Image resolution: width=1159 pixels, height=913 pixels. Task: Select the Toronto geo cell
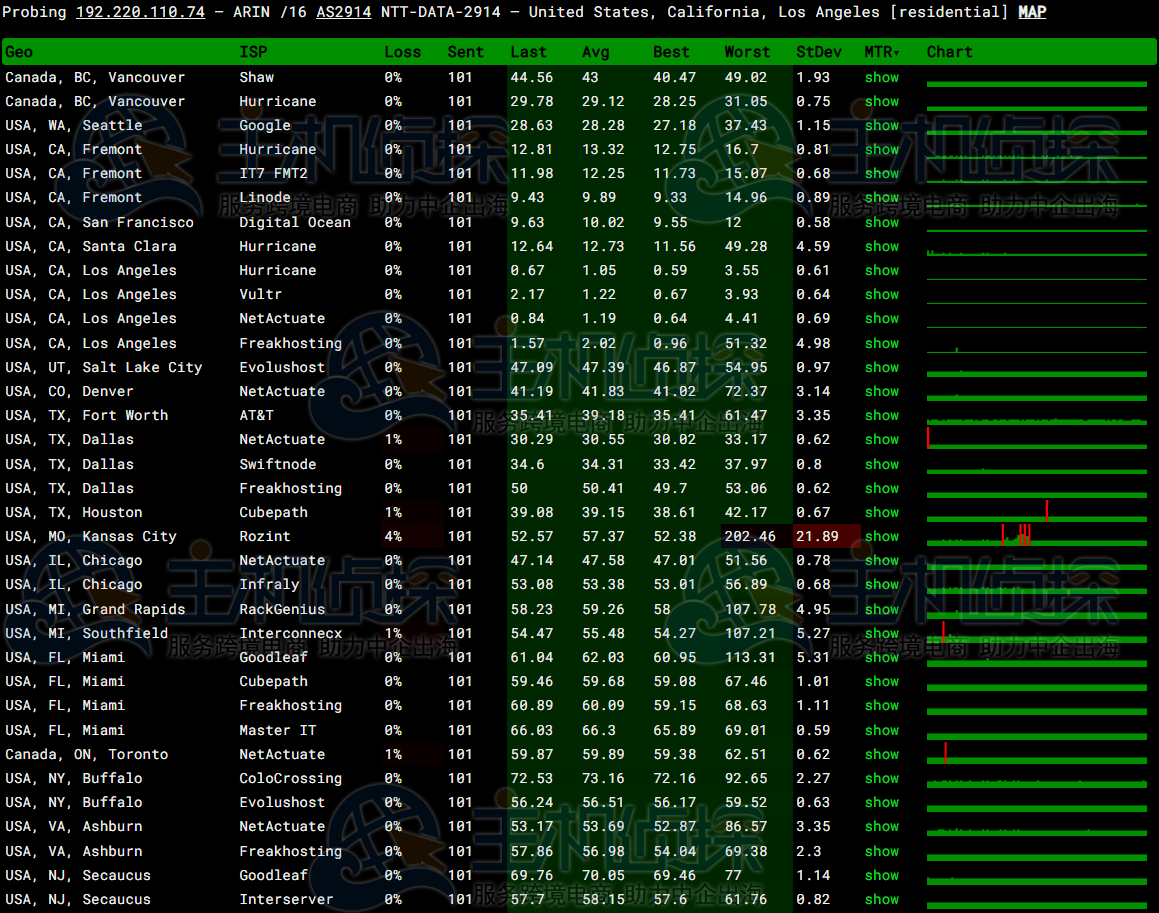click(86, 754)
